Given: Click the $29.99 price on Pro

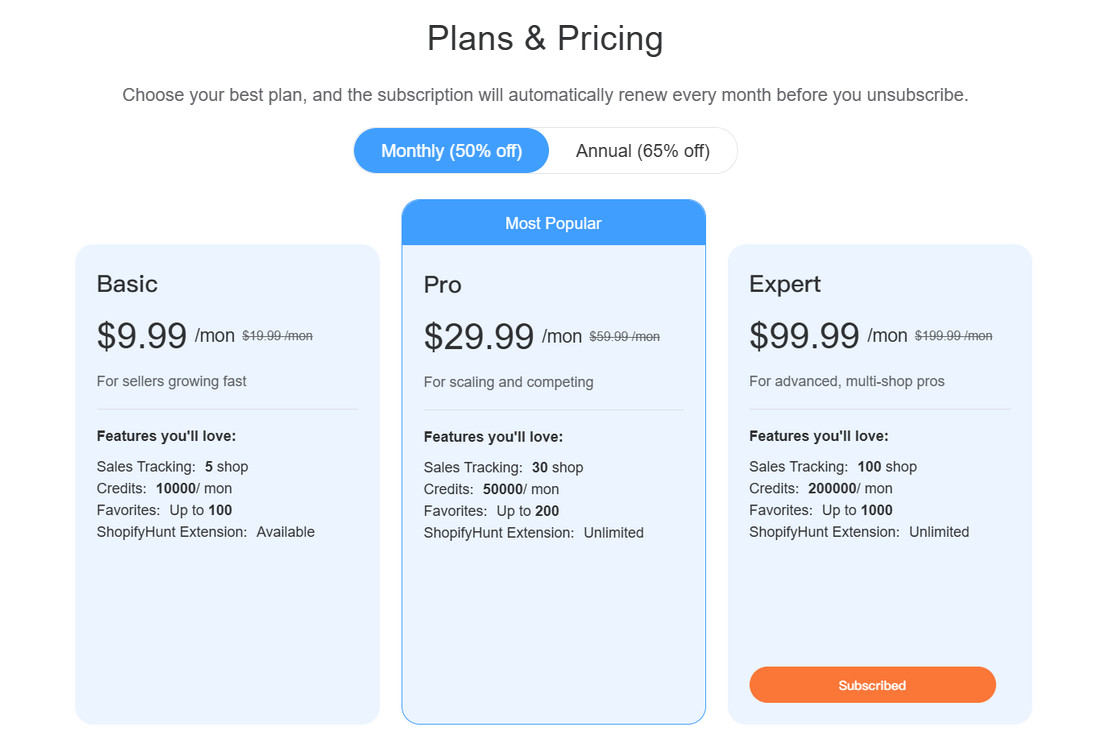Looking at the screenshot, I should (x=479, y=337).
